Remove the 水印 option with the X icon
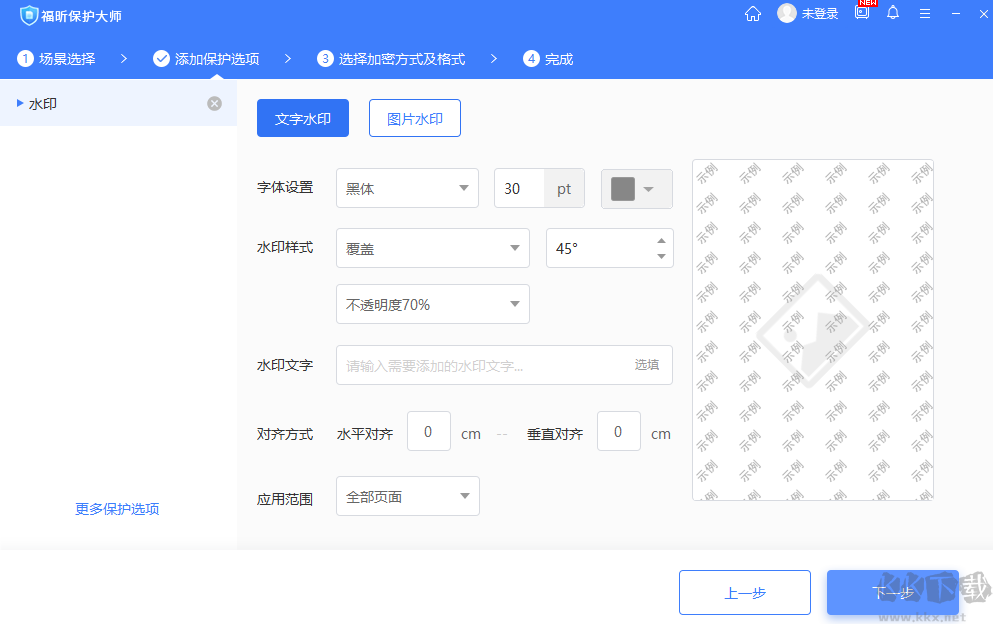The width and height of the screenshot is (993, 624). [214, 102]
